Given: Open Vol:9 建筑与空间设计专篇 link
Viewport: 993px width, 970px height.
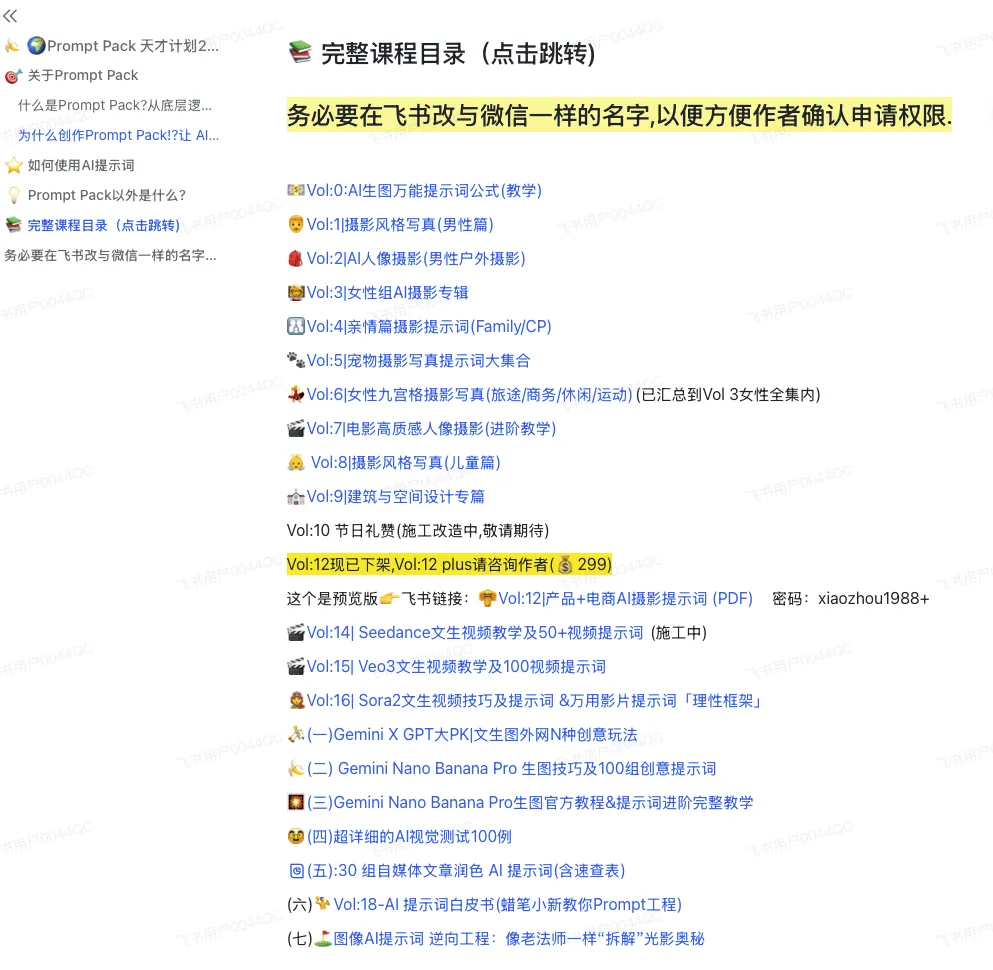Looking at the screenshot, I should tap(395, 497).
